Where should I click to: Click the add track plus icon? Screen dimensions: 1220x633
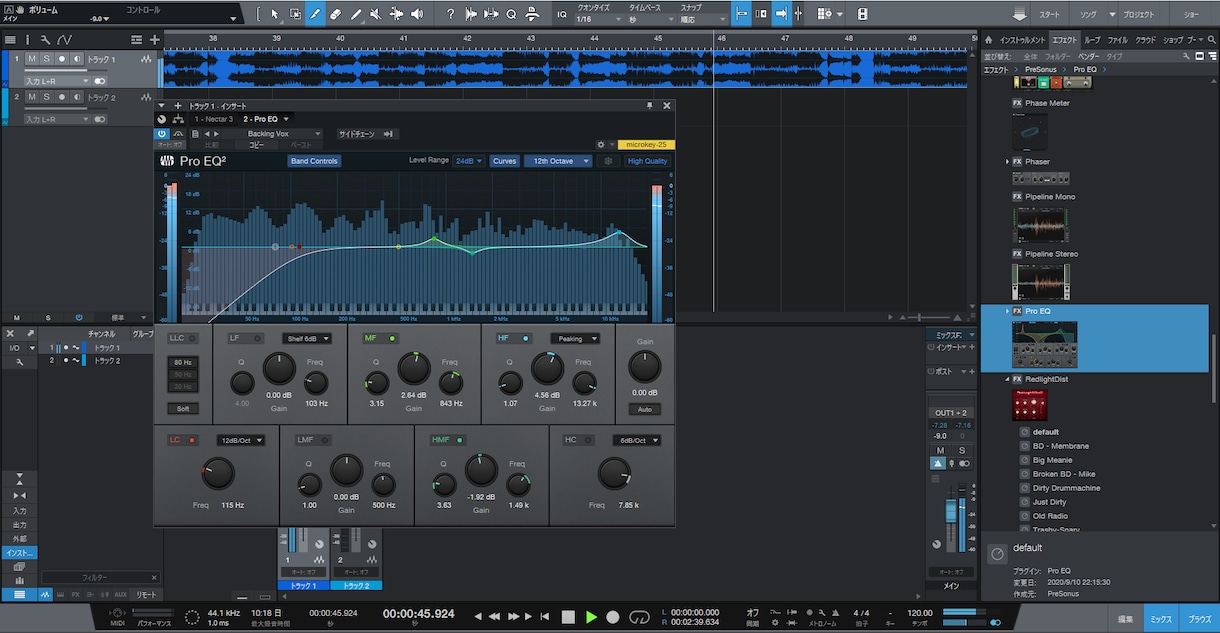click(154, 40)
